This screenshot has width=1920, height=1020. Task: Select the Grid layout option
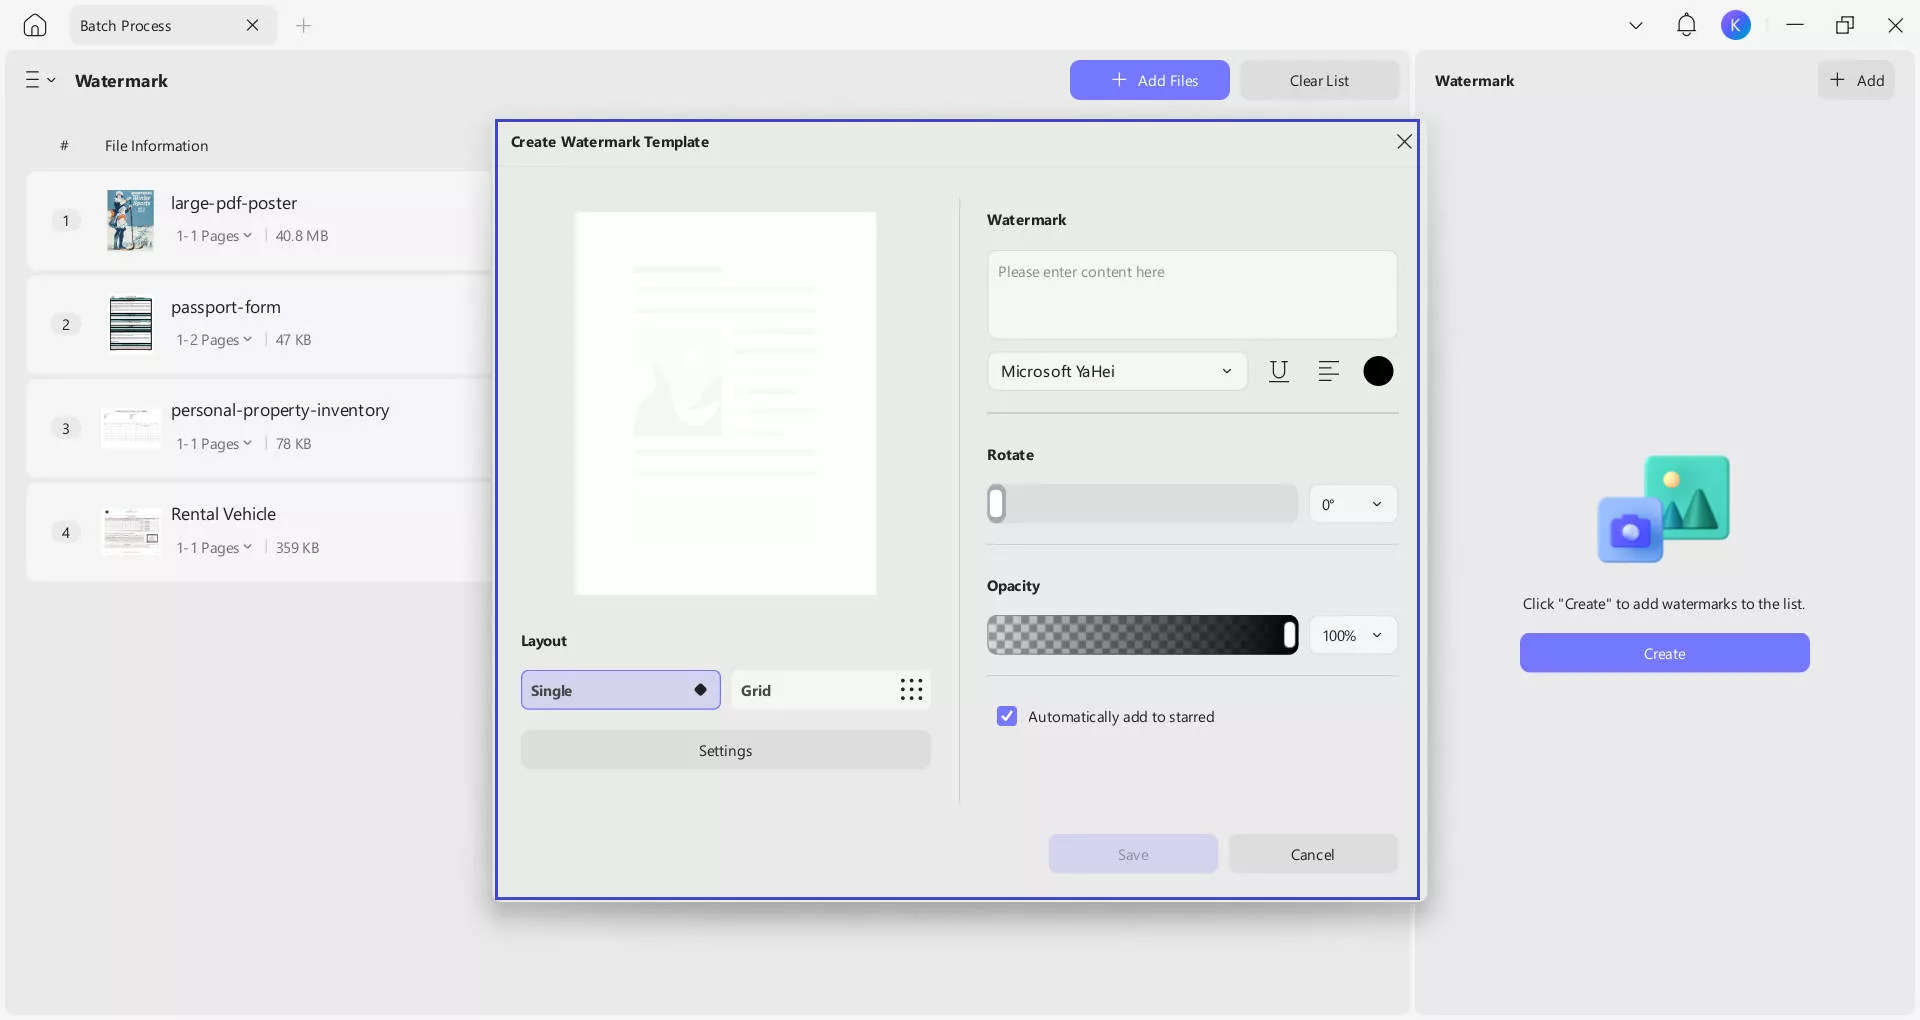click(x=830, y=690)
